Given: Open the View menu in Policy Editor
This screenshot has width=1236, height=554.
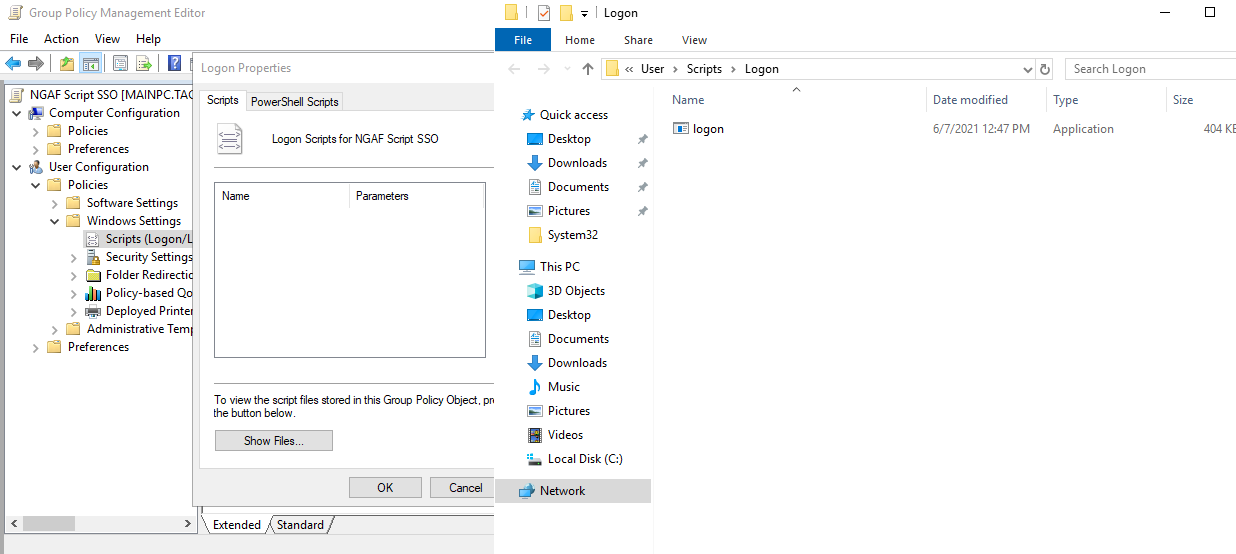Looking at the screenshot, I should (107, 38).
